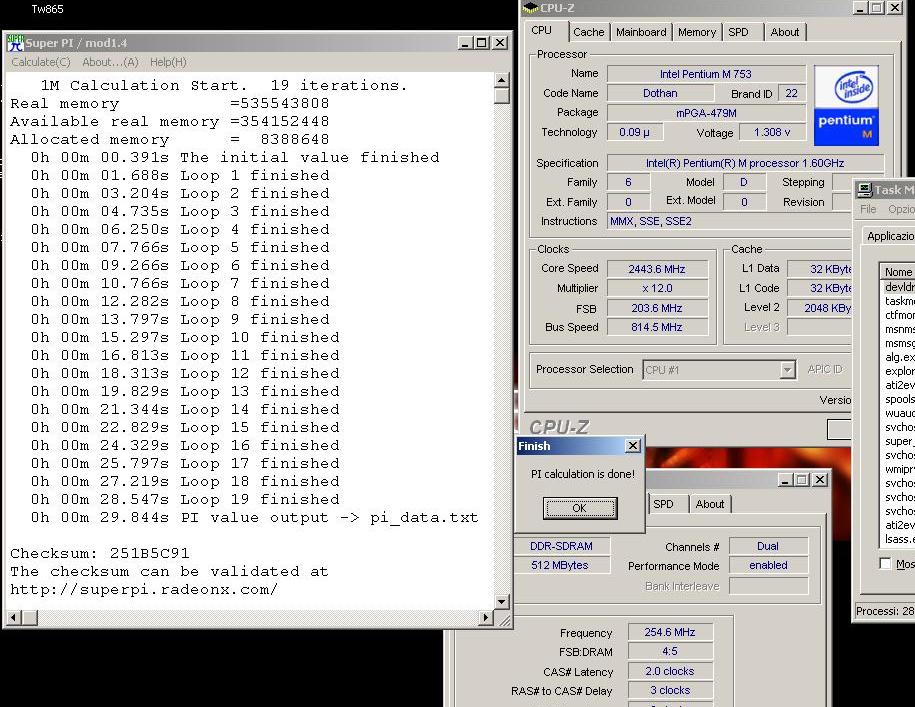Click the Super PI vertical scroll thumb
The image size is (915, 707).
coord(502,95)
